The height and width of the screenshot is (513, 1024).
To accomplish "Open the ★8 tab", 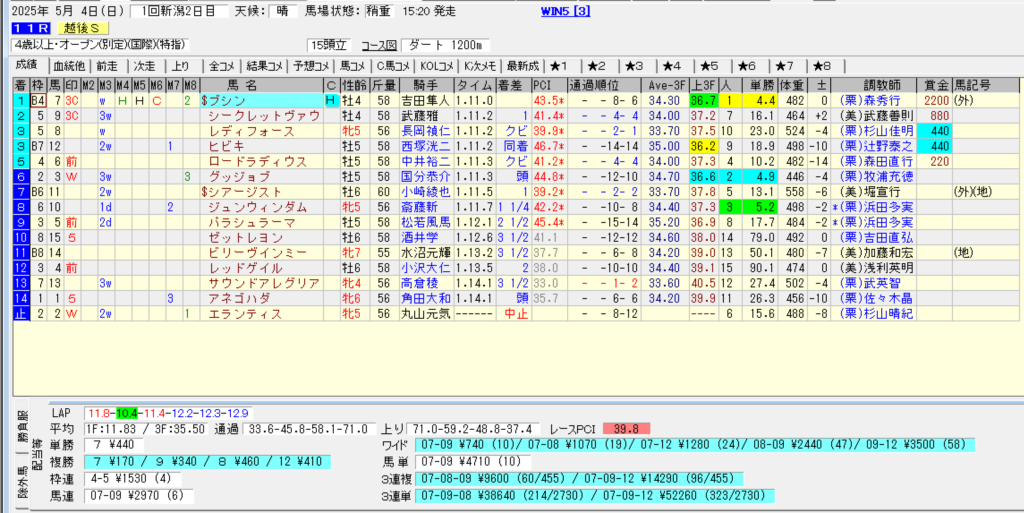I will coord(823,66).
